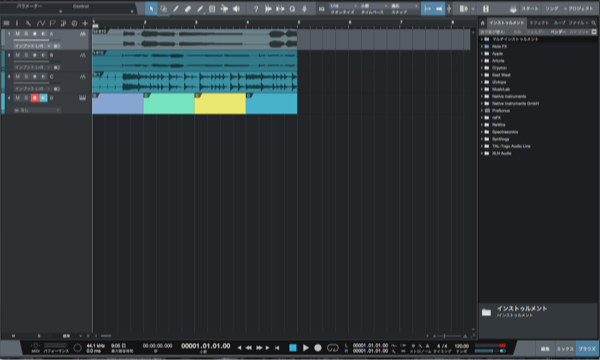This screenshot has height=360, width=600.
Task: Toggle the ブラウズ browser panel
Action: coord(587,349)
